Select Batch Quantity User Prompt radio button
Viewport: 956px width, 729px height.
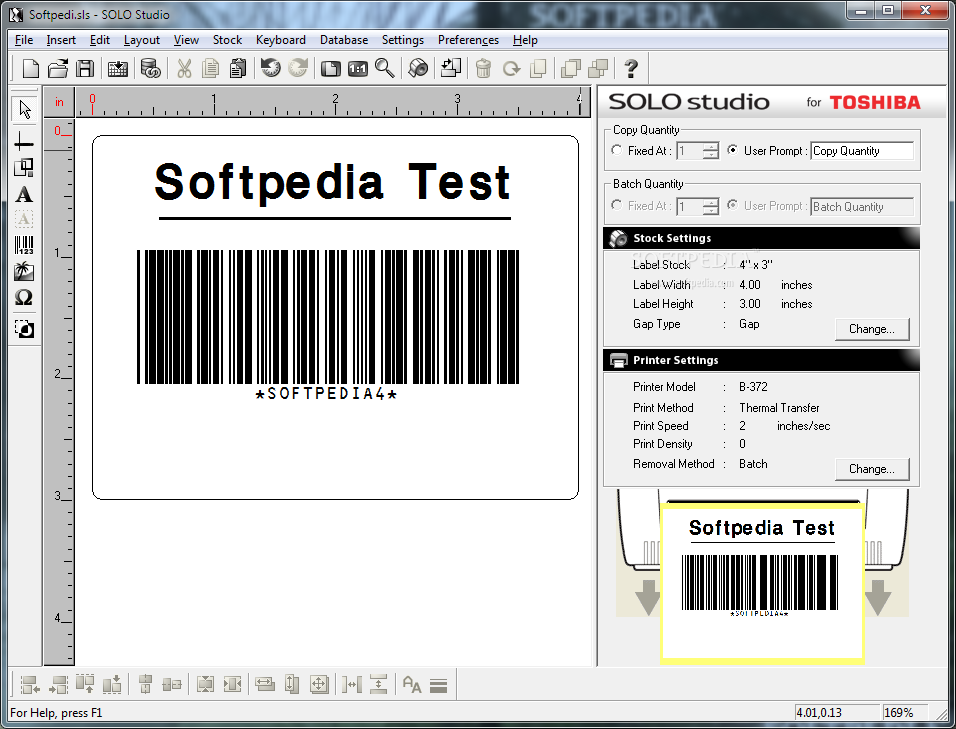pos(733,205)
